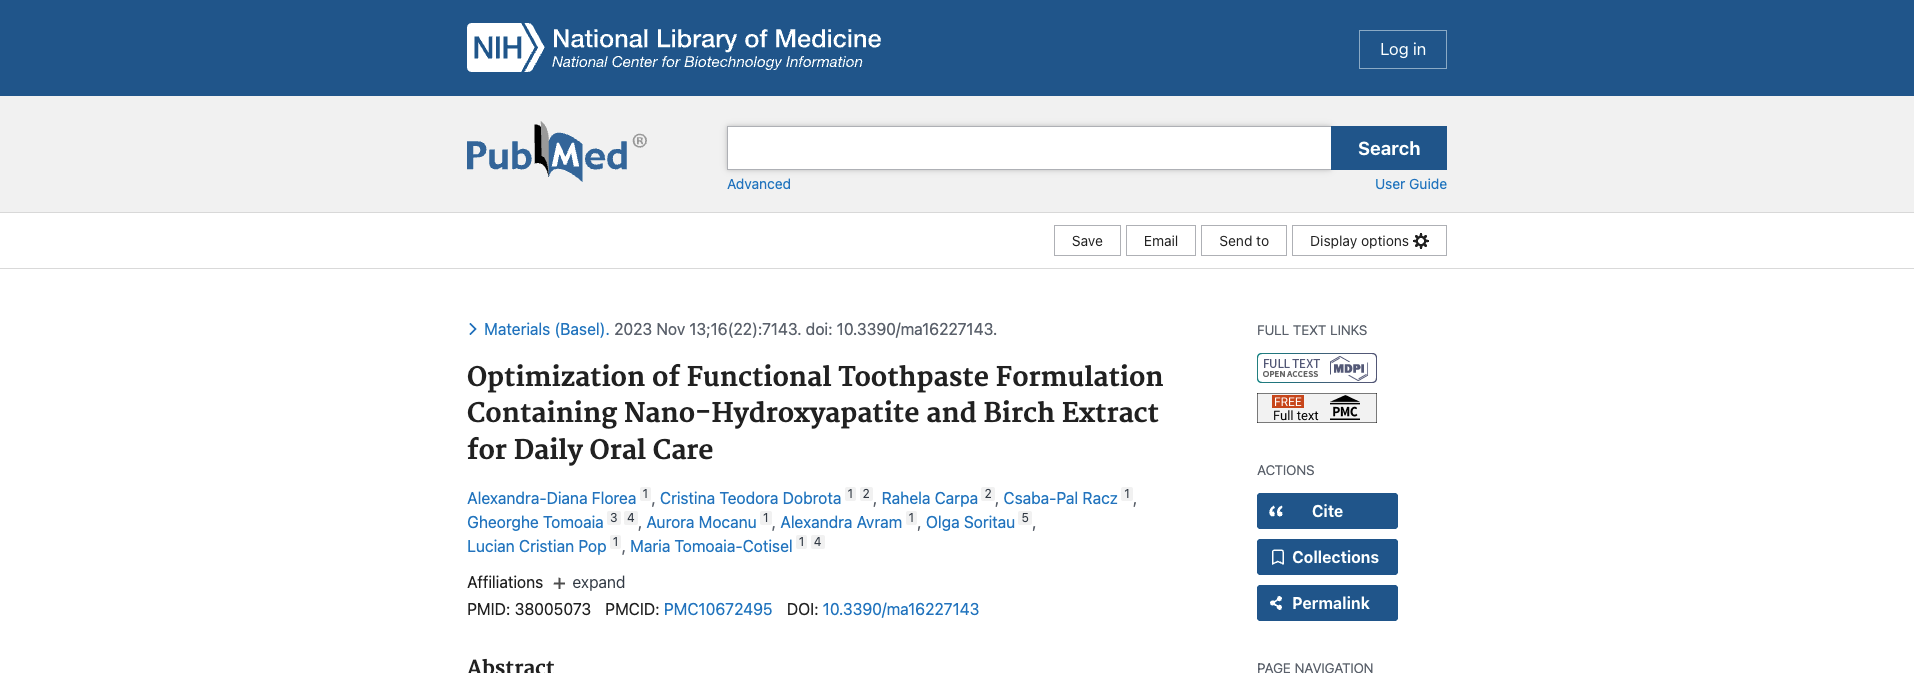Open free full text at PMC
This screenshot has height=673, width=1914.
pos(1316,408)
